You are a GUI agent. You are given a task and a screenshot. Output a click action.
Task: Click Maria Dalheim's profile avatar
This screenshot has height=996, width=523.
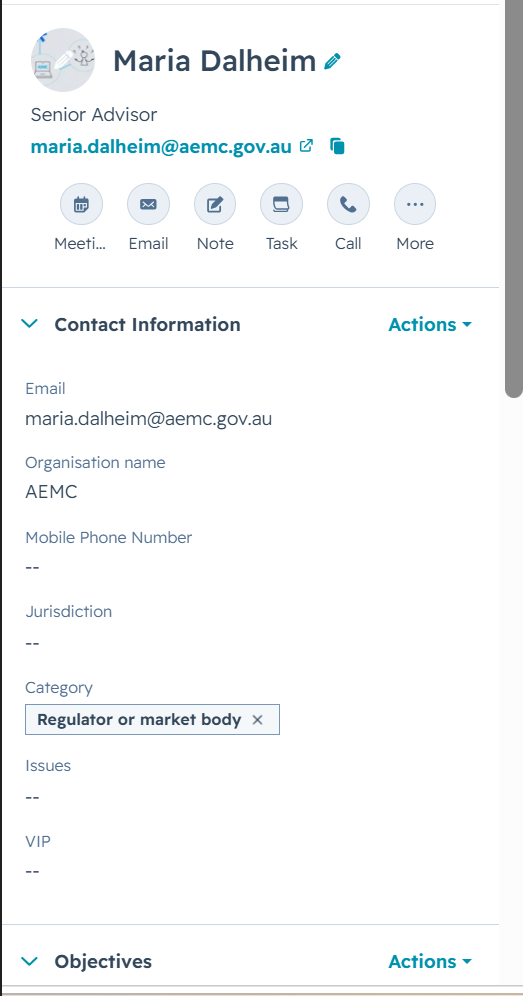pos(62,60)
